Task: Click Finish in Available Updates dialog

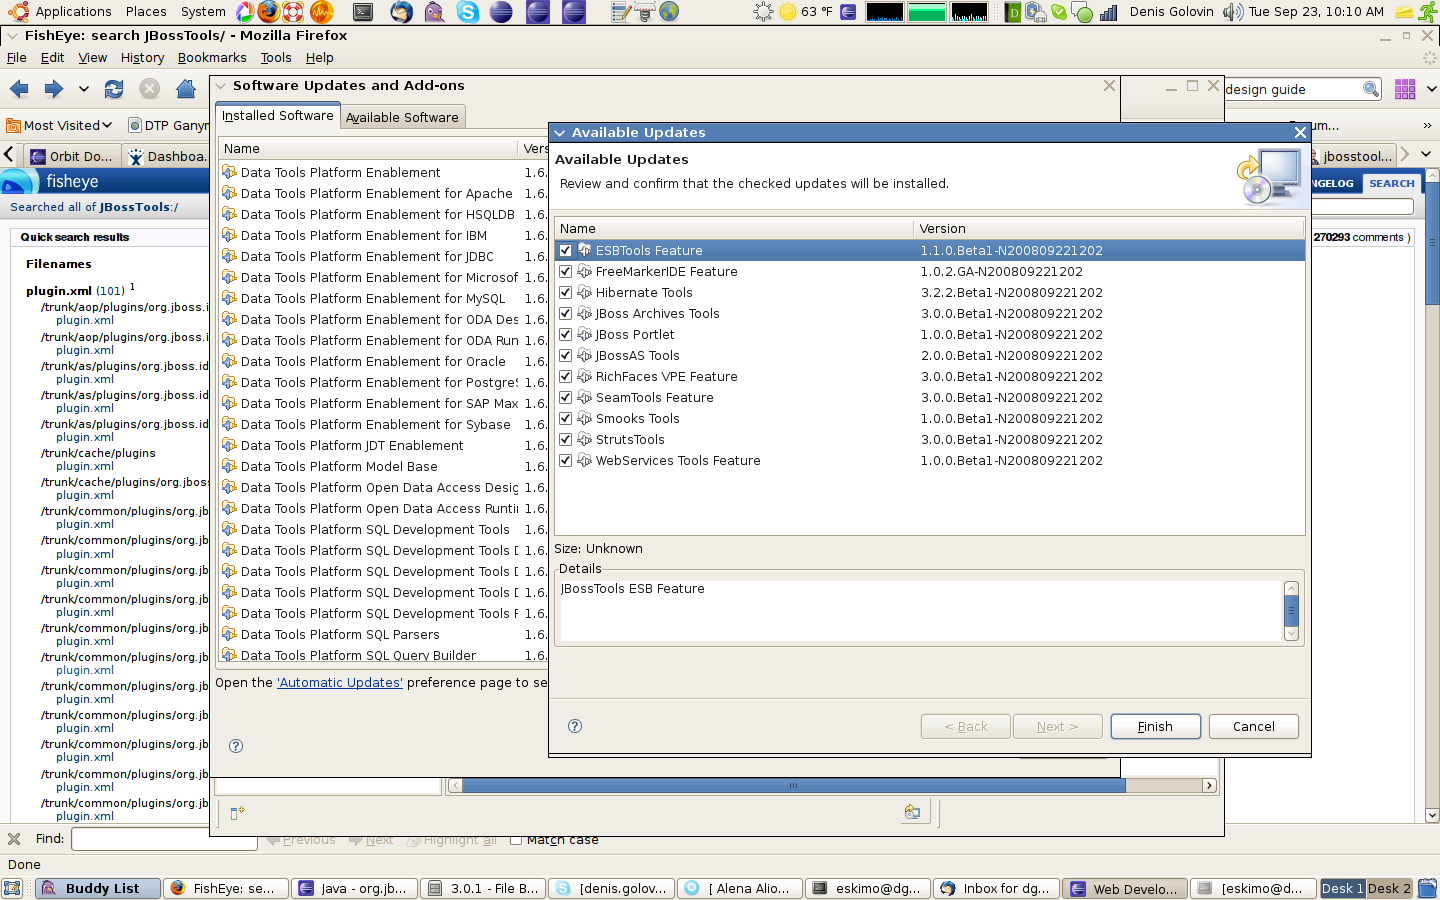Action: pyautogui.click(x=1155, y=727)
